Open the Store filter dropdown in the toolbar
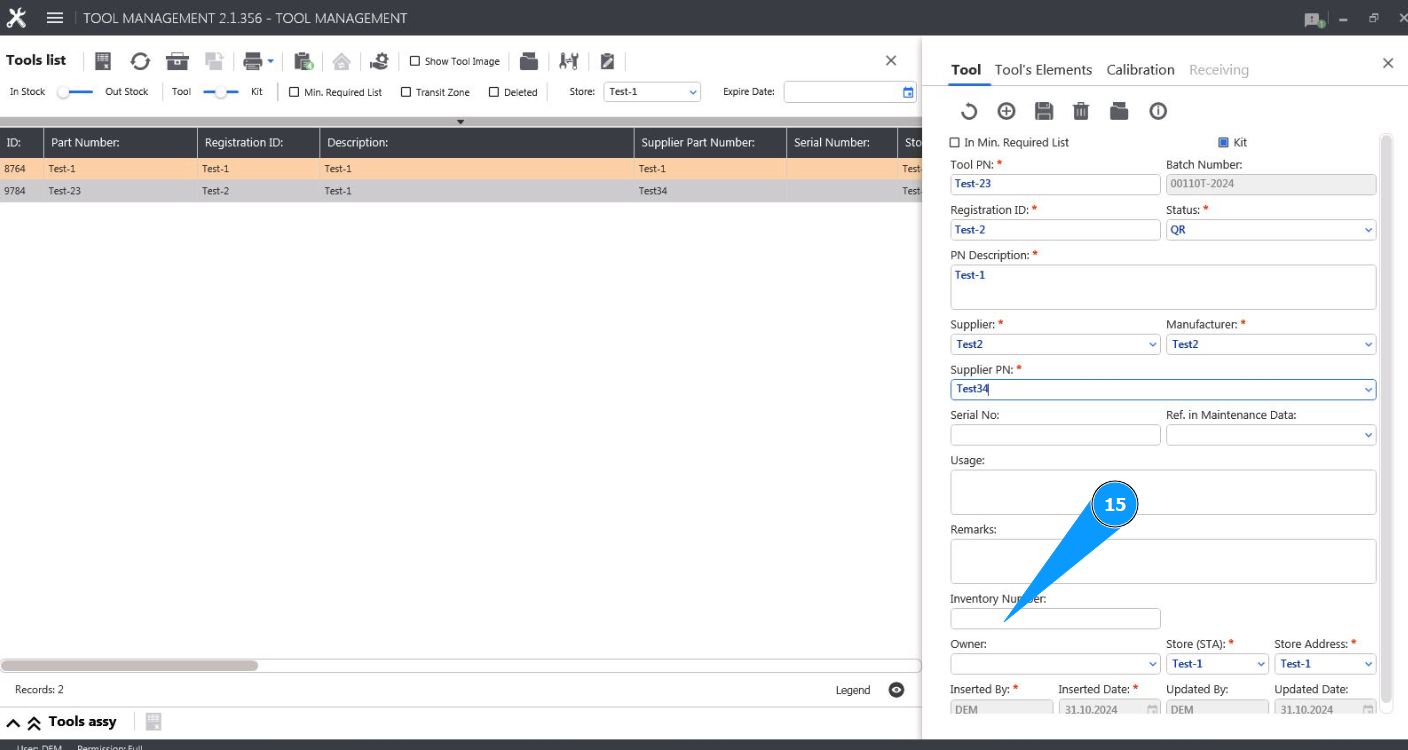The height and width of the screenshot is (750, 1408). 652,92
